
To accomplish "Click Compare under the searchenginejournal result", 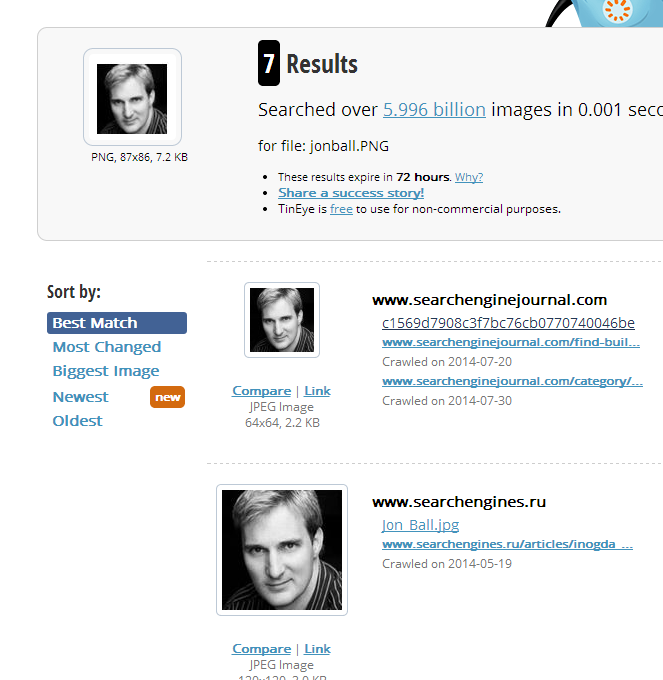I will [261, 391].
